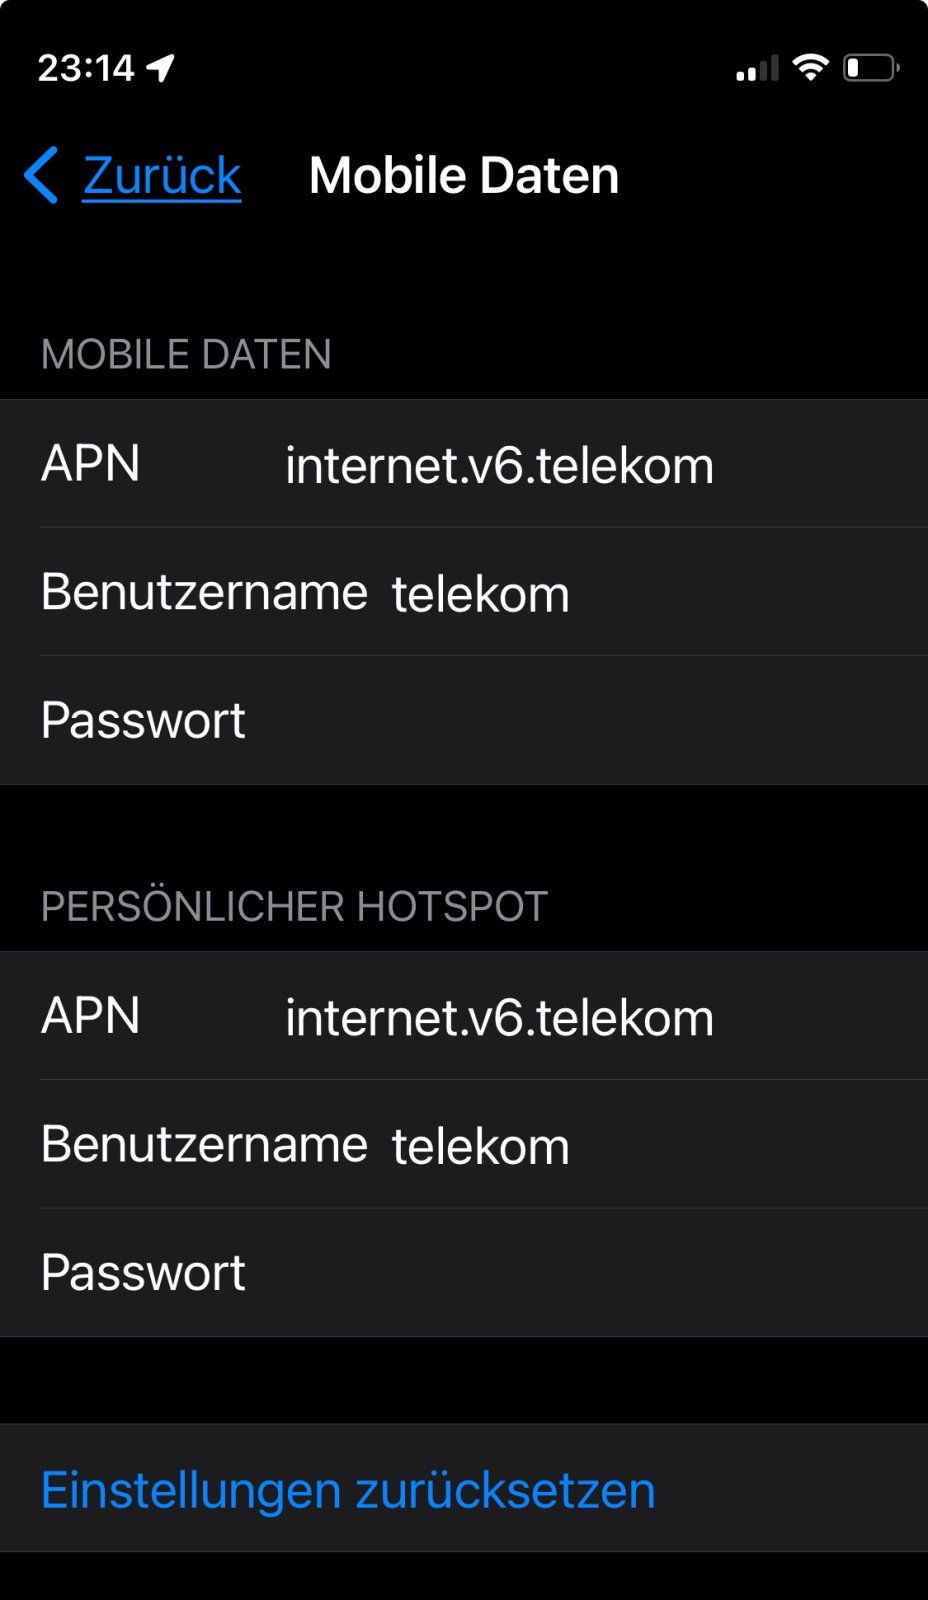
Task: Tap the battery indicator icon
Action: pos(870,68)
